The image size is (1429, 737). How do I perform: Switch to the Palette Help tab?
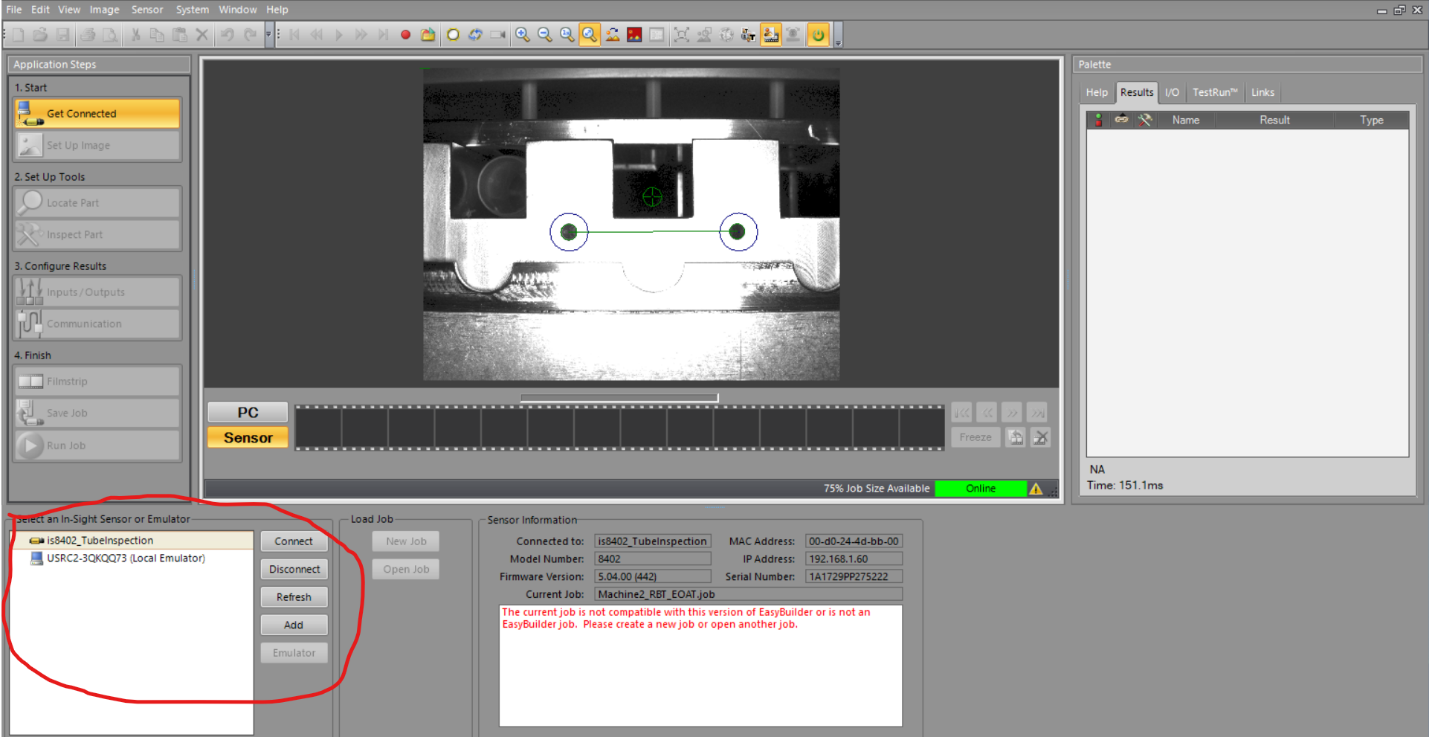click(x=1097, y=92)
